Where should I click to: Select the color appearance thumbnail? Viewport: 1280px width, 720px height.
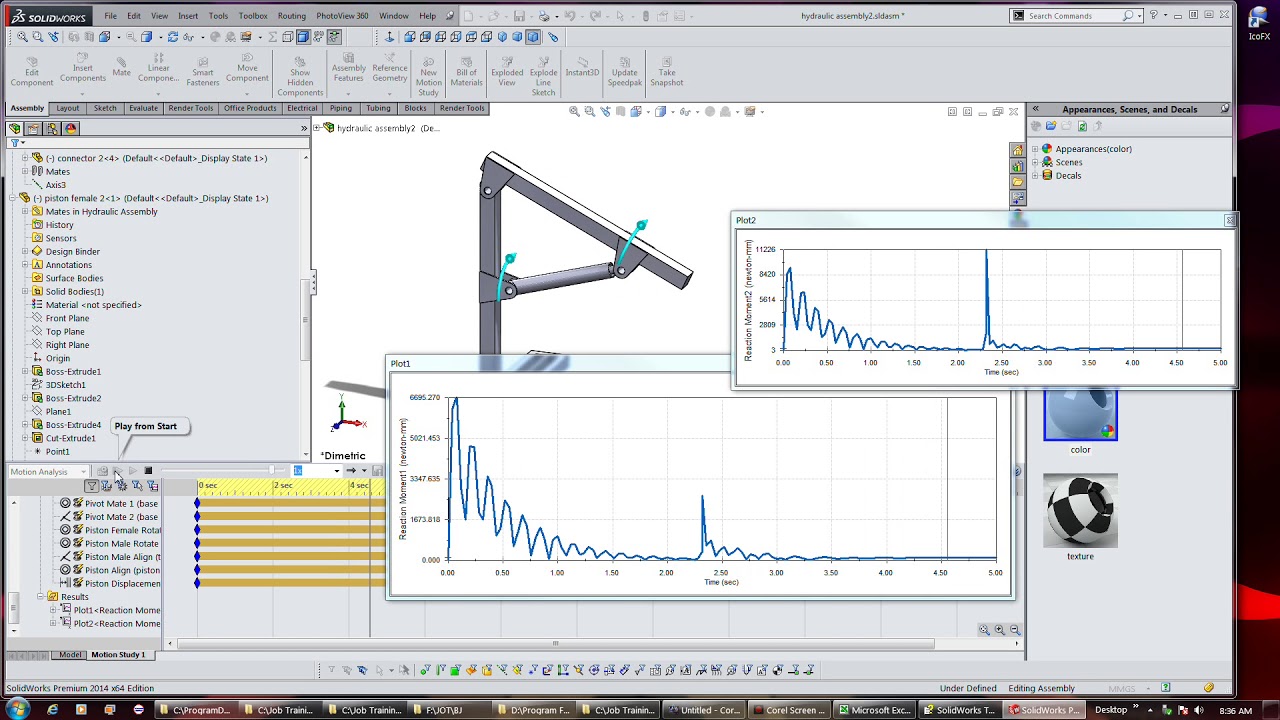pos(1080,414)
